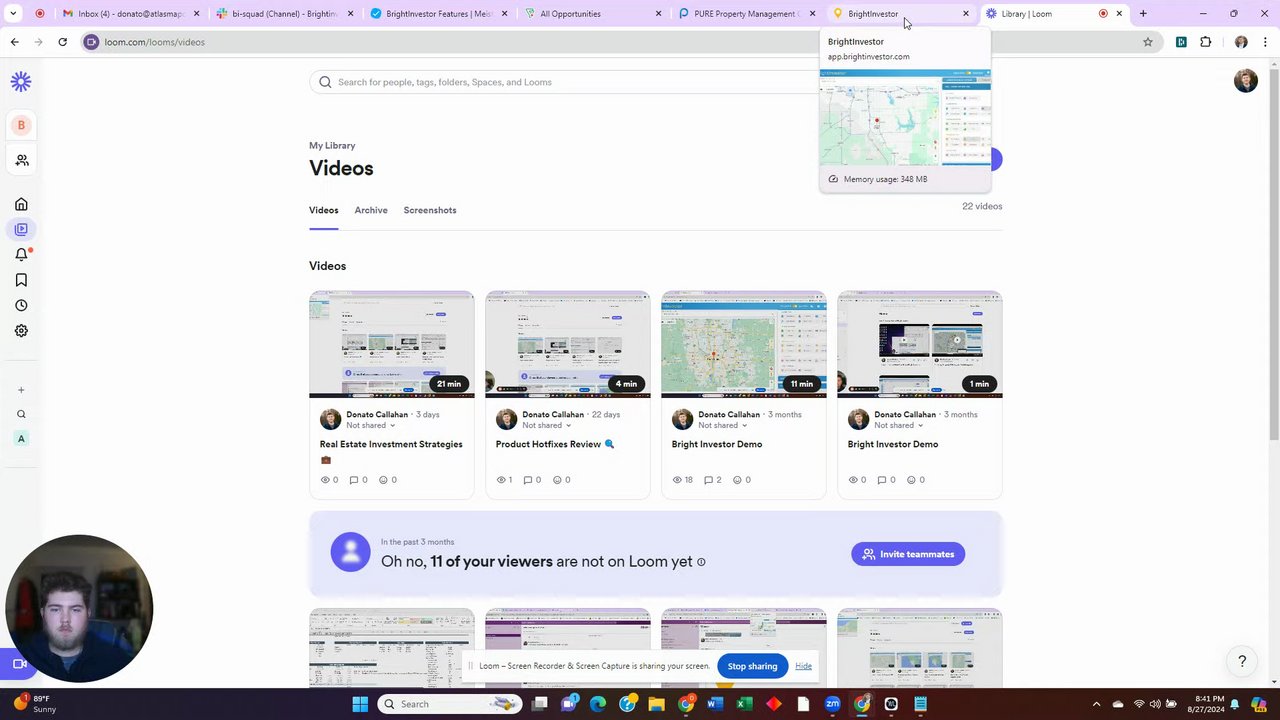Click the info icon after 'not on Loom yet'
Viewport: 1280px width, 720px height.
point(701,562)
